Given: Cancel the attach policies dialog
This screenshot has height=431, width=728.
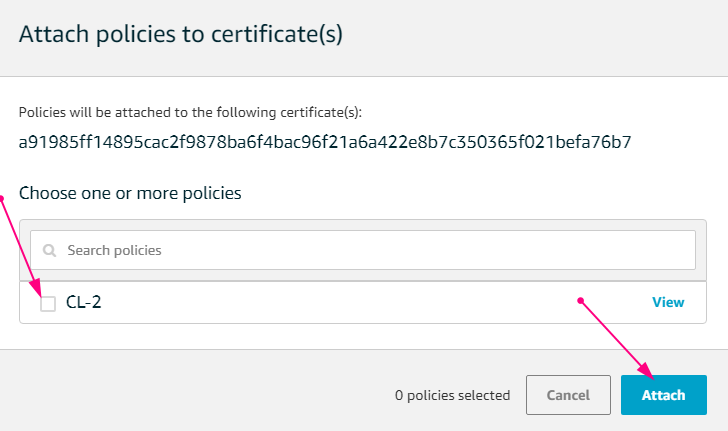Looking at the screenshot, I should click(x=568, y=395).
